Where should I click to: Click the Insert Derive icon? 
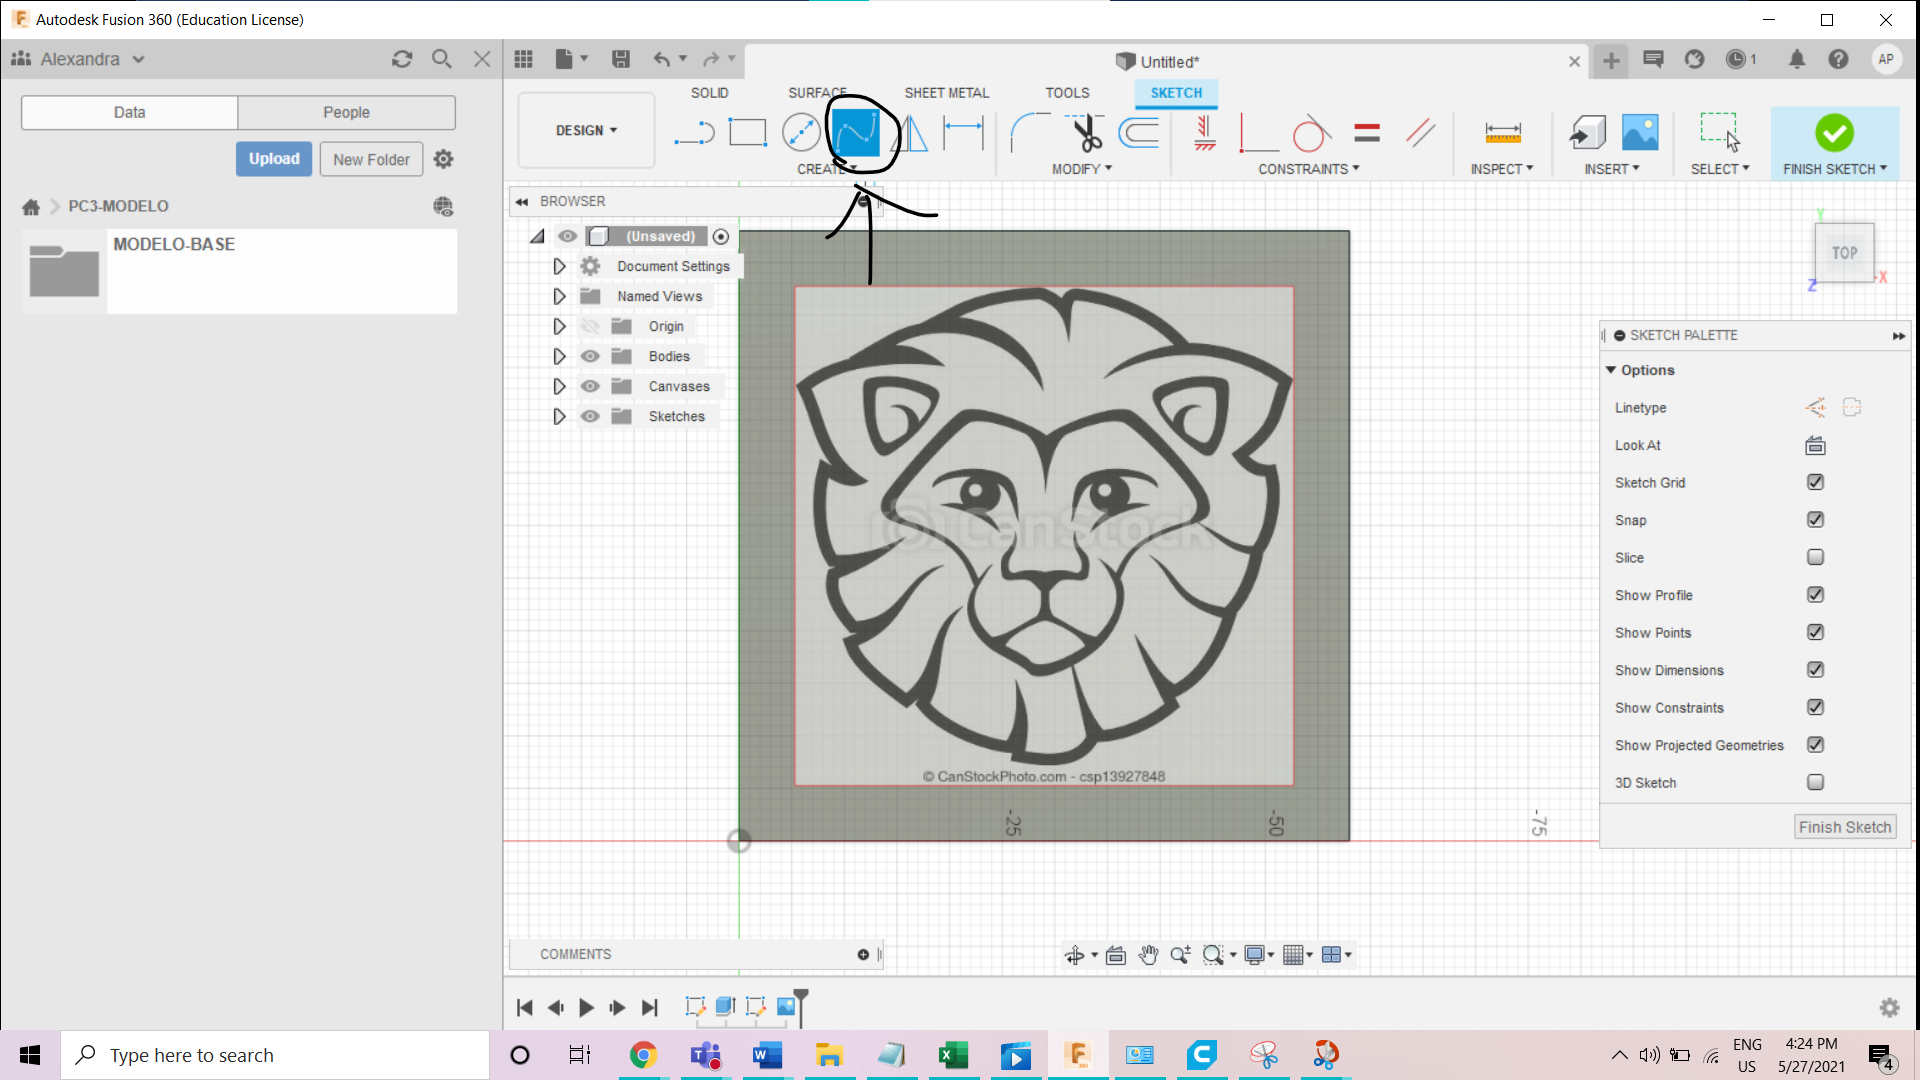pyautogui.click(x=1587, y=132)
